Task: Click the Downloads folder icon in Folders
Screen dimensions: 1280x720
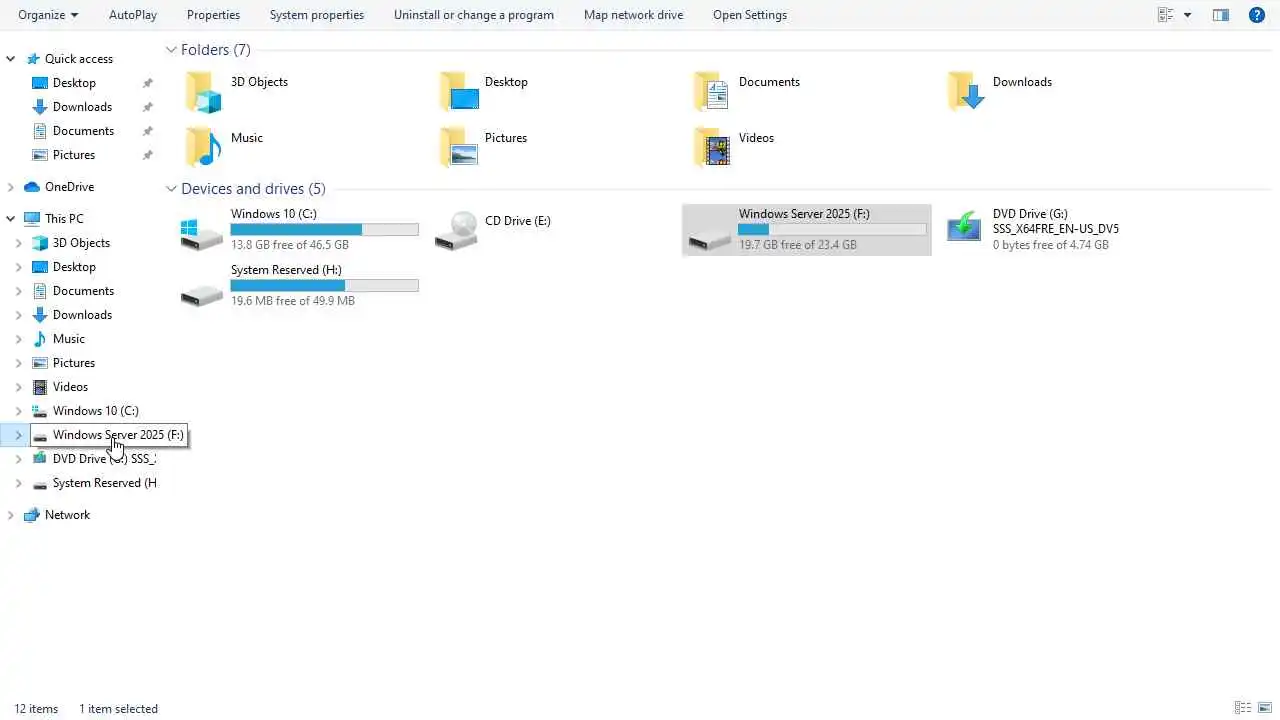Action: pos(966,92)
